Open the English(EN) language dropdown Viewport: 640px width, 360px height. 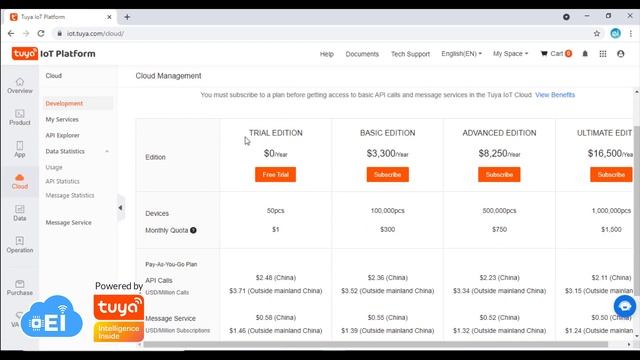(x=461, y=53)
